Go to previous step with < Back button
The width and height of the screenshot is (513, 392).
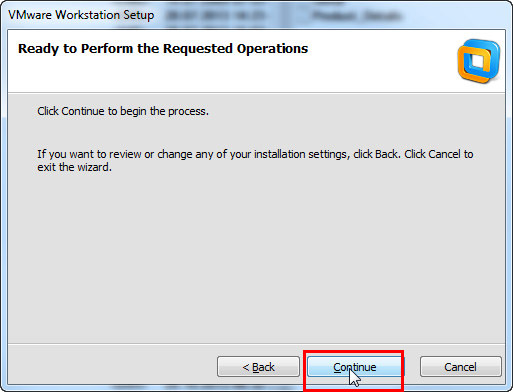258,367
